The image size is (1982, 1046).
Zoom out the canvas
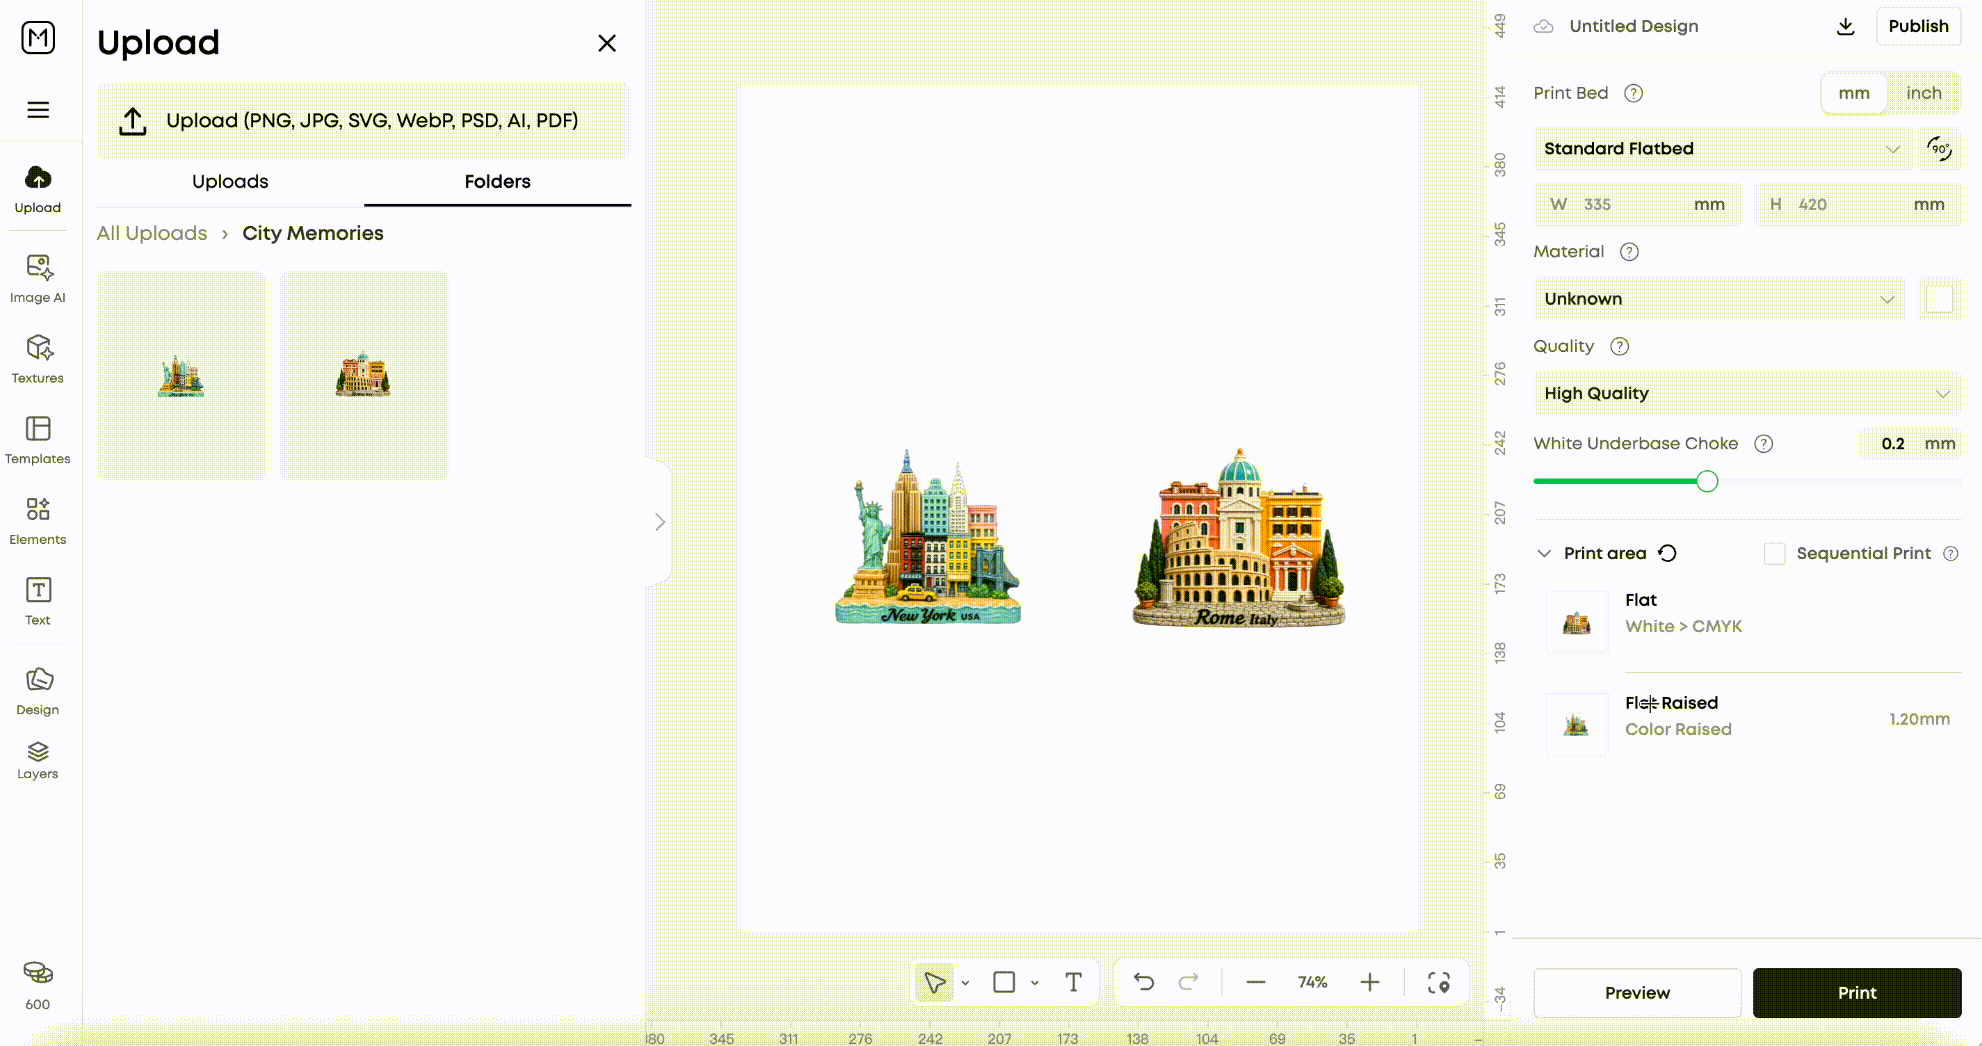click(1256, 983)
